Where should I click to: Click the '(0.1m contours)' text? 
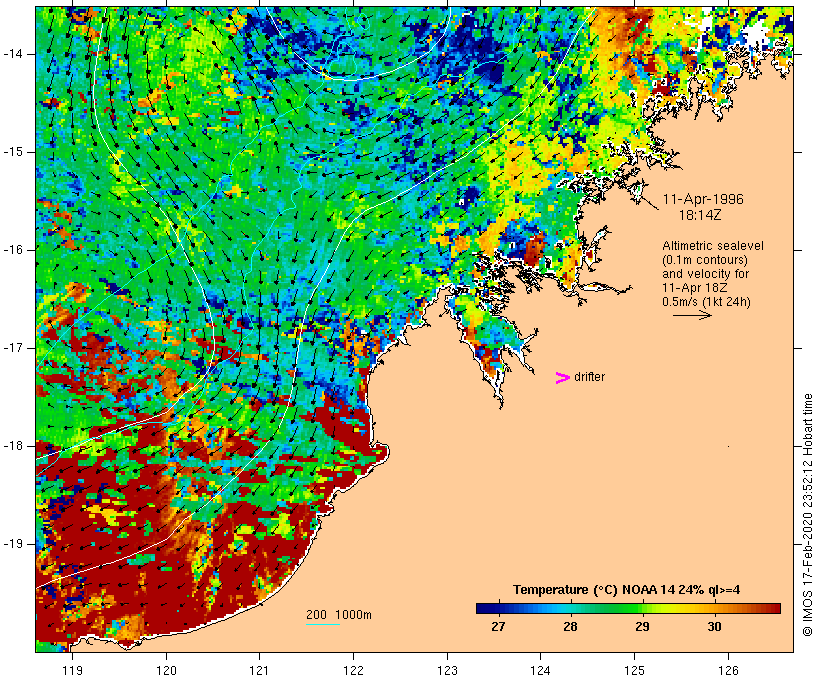point(705,260)
